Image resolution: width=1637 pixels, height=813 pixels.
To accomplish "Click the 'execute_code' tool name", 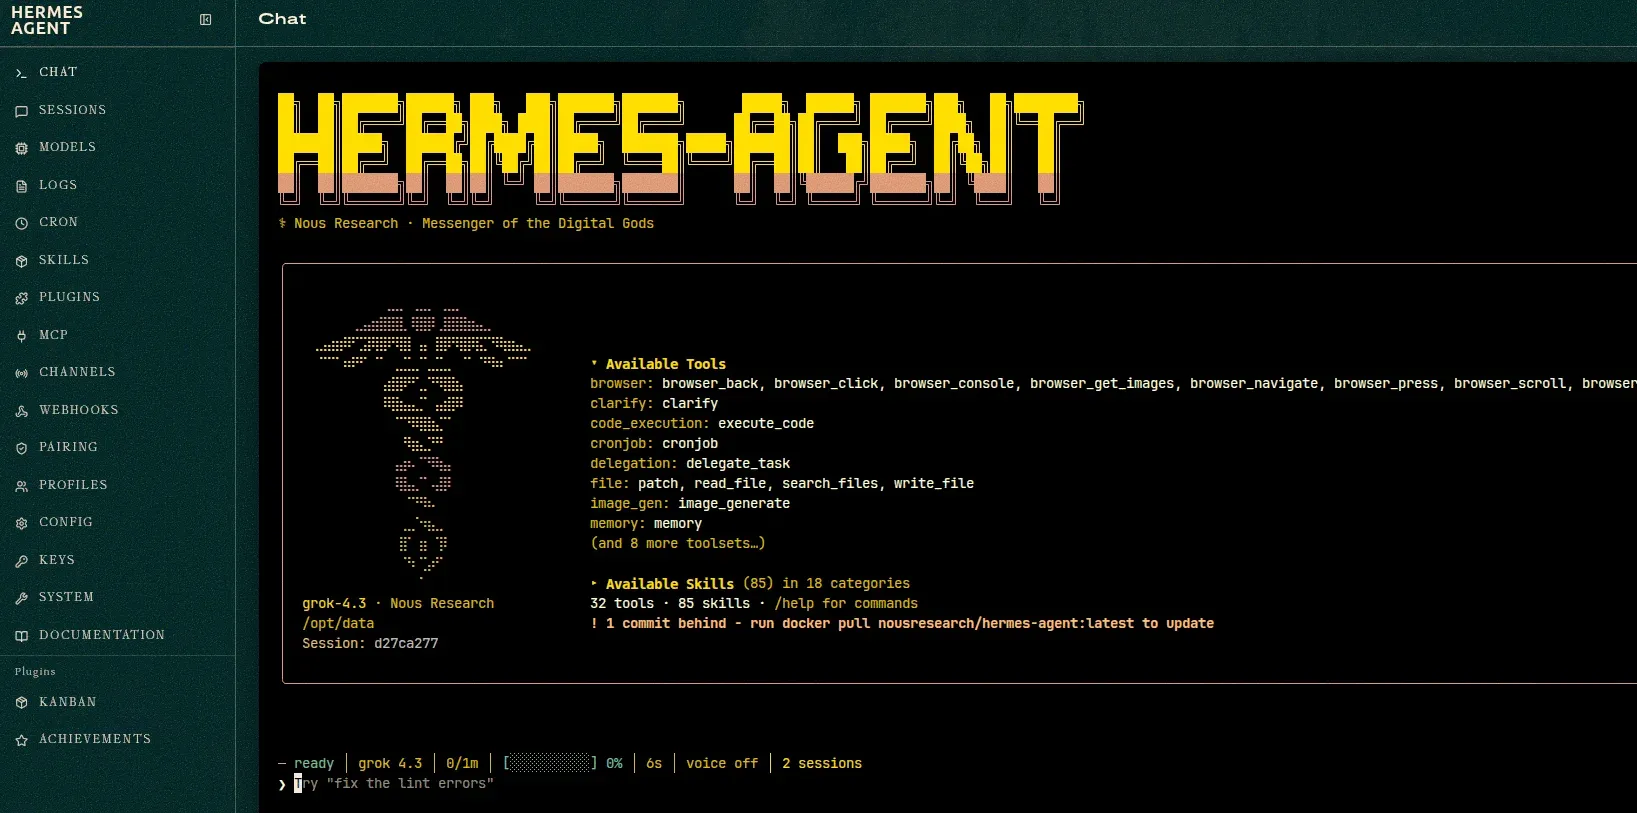I will pyautogui.click(x=766, y=424).
